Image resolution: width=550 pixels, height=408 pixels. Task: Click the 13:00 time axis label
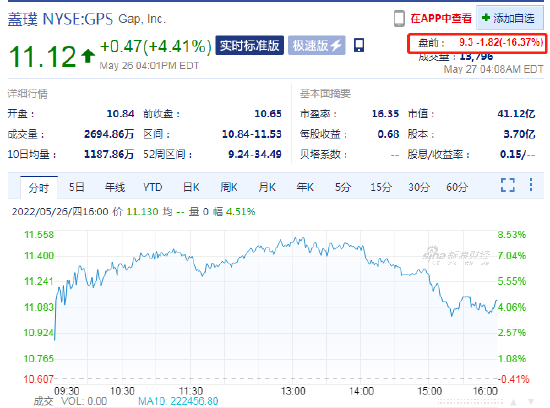[293, 391]
